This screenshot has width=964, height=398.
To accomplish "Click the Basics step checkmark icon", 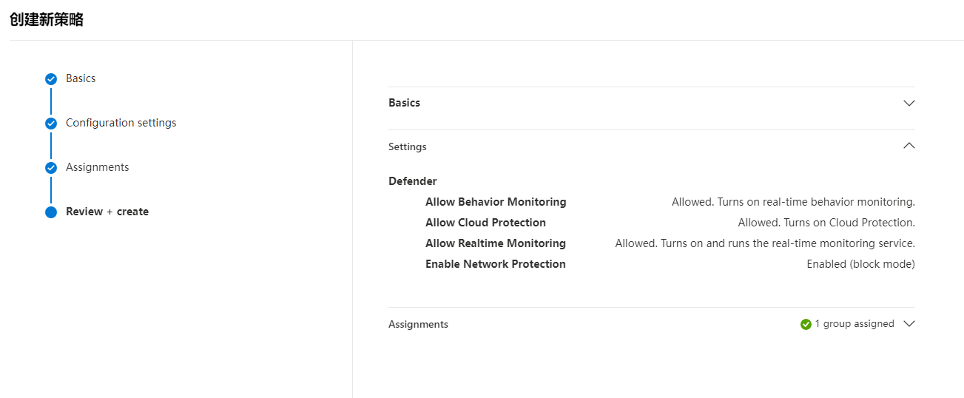I will click(x=51, y=79).
